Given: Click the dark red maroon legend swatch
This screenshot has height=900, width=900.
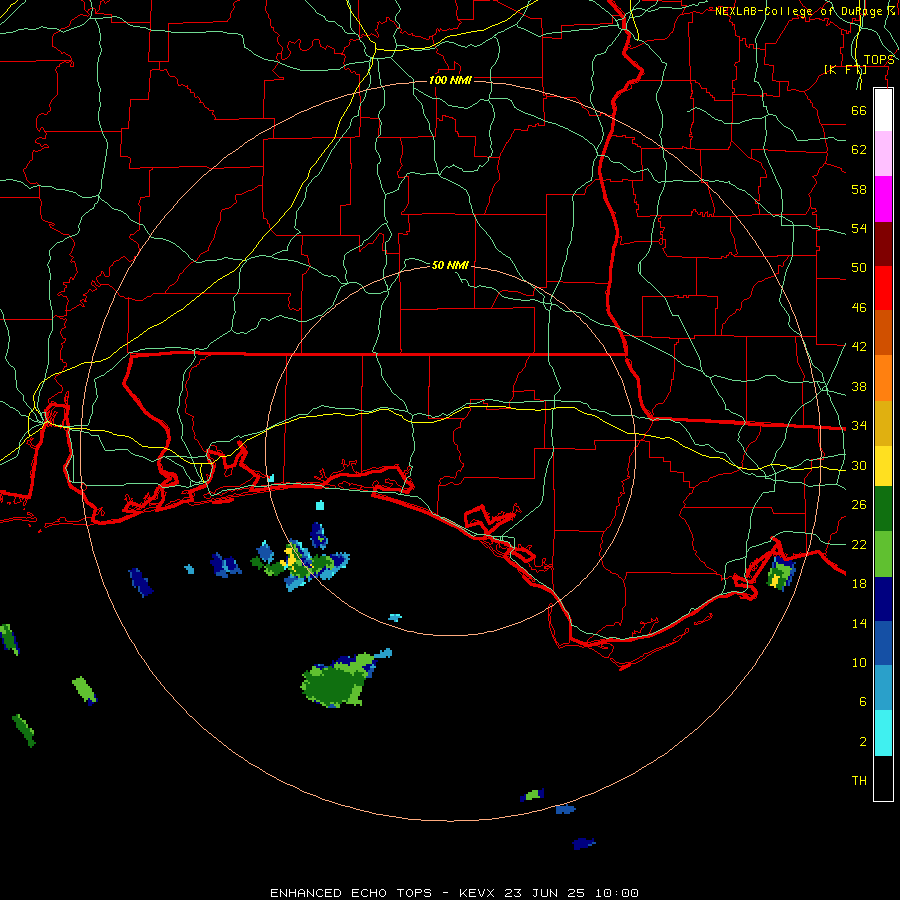Looking at the screenshot, I should [883, 244].
